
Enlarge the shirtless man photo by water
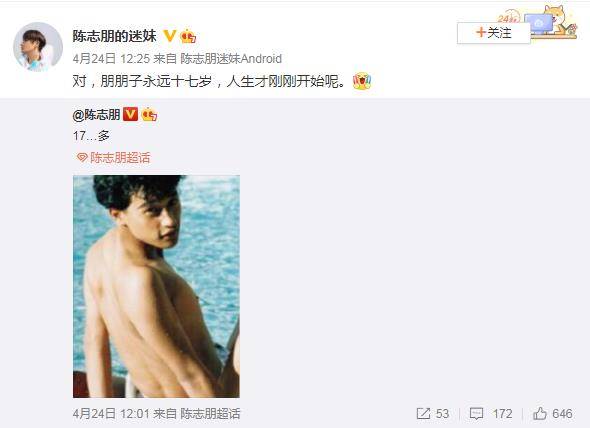156,286
